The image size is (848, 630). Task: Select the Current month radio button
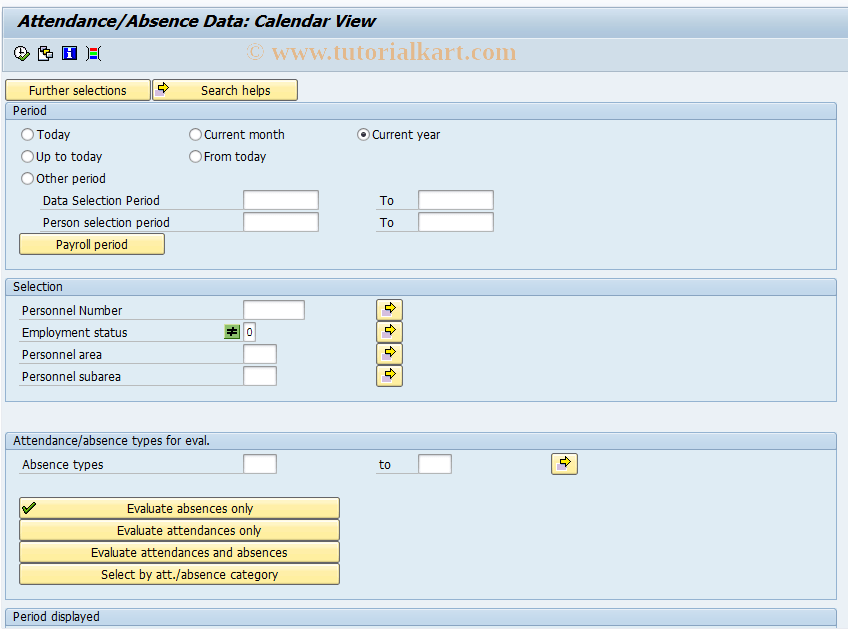click(195, 134)
